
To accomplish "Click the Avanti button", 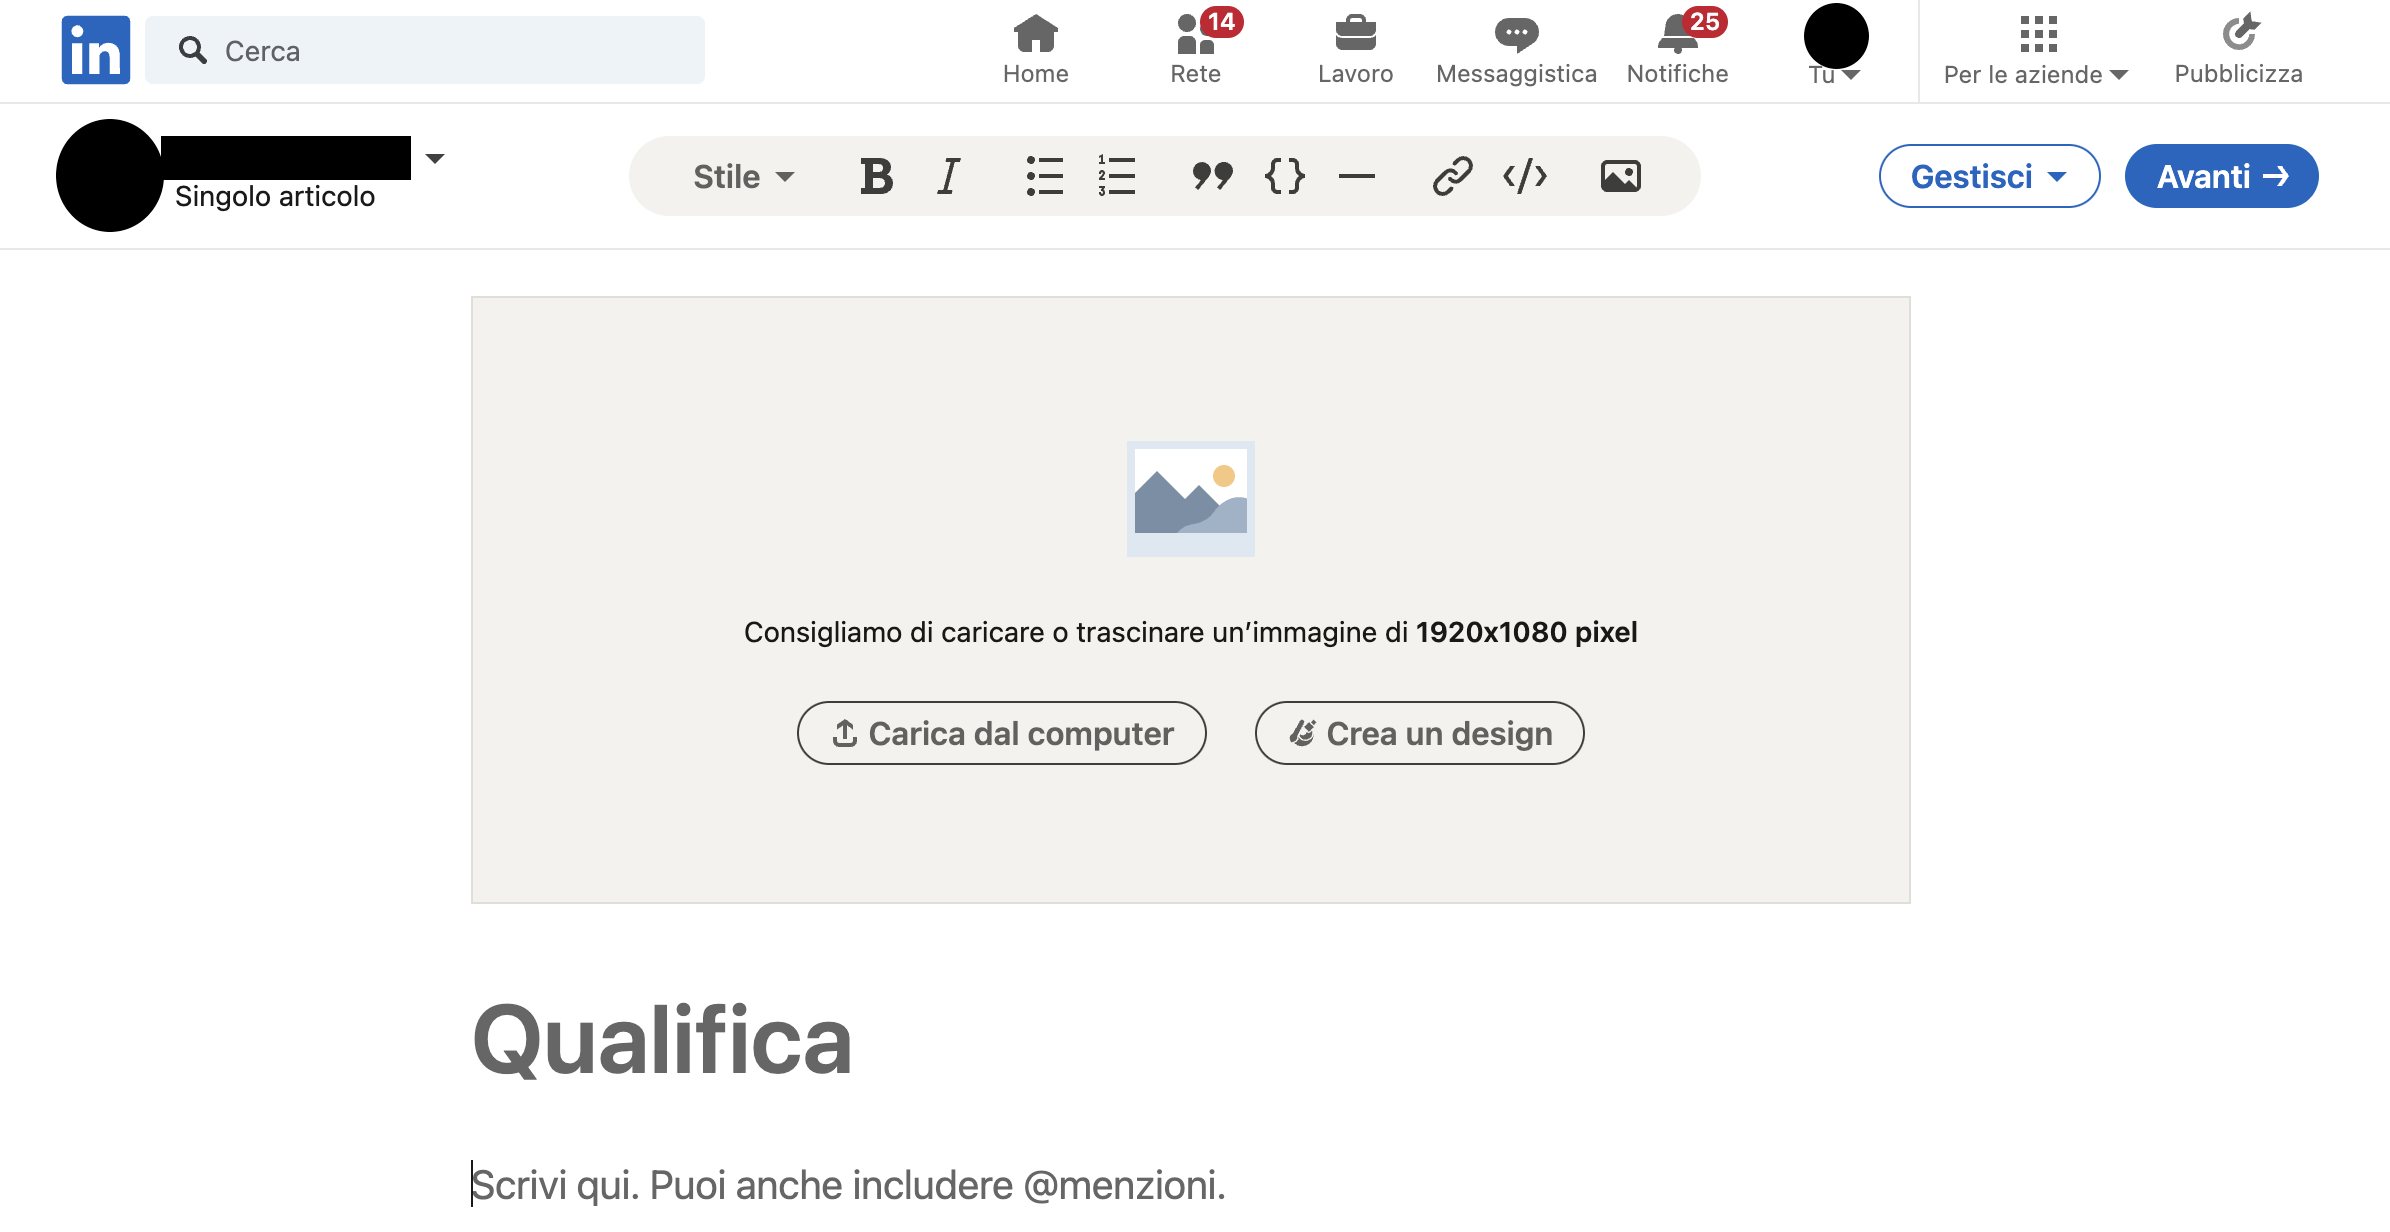I will point(2221,177).
